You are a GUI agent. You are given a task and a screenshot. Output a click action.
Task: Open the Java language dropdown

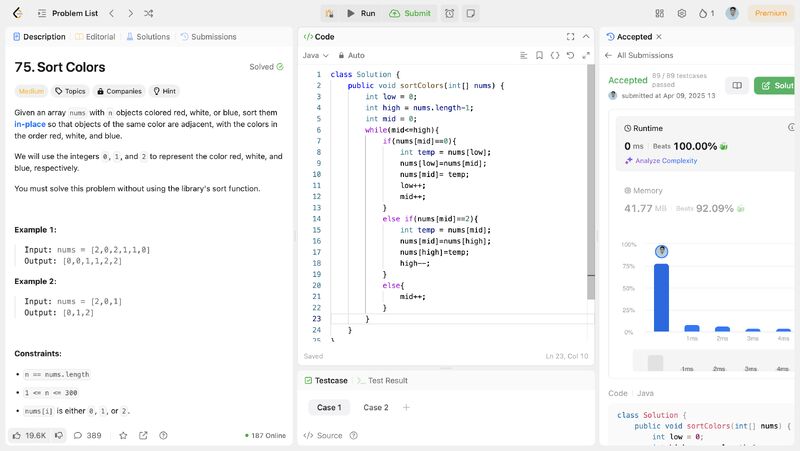[315, 55]
